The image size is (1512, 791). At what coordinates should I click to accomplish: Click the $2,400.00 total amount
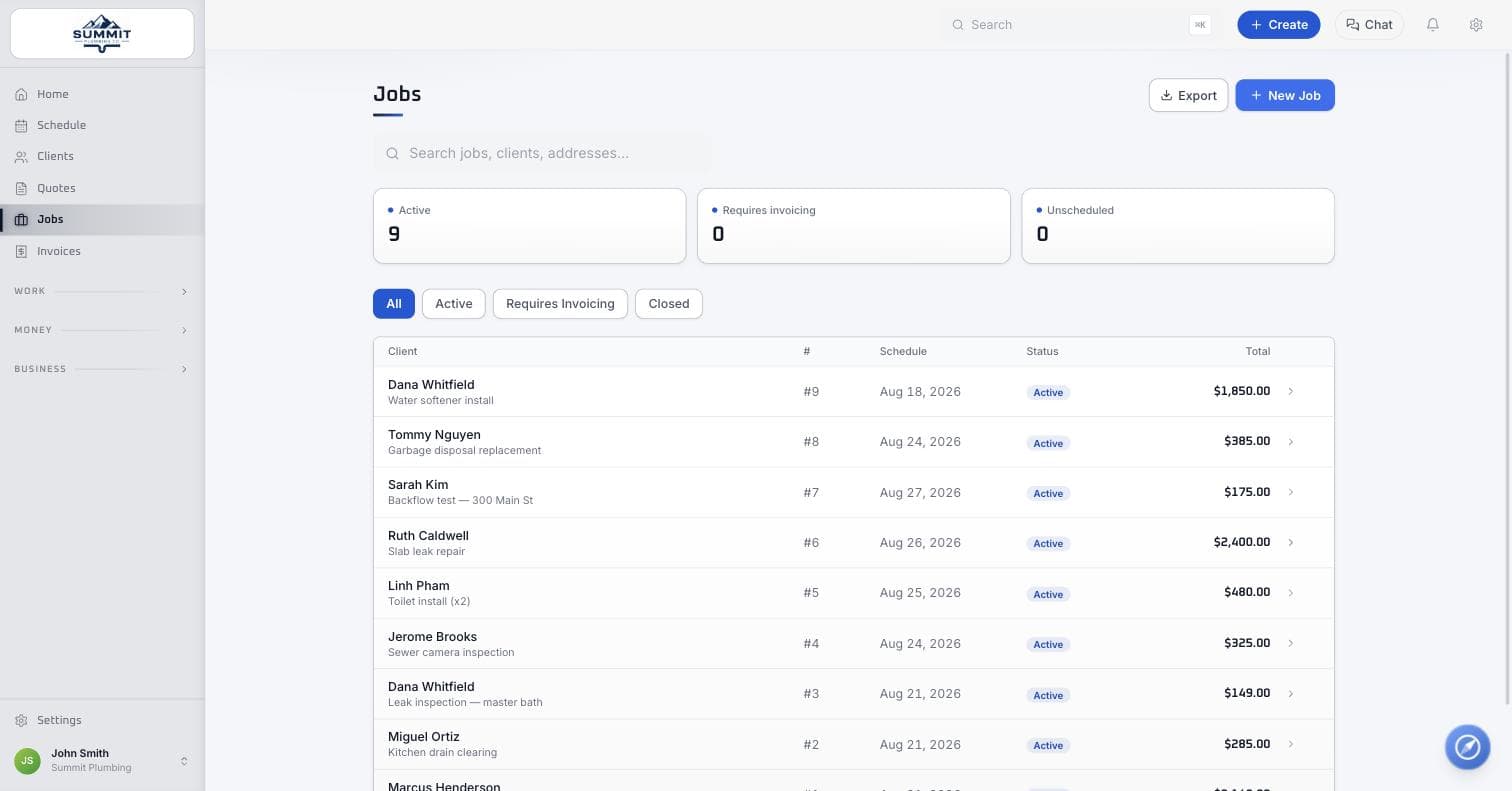[x=1242, y=542]
